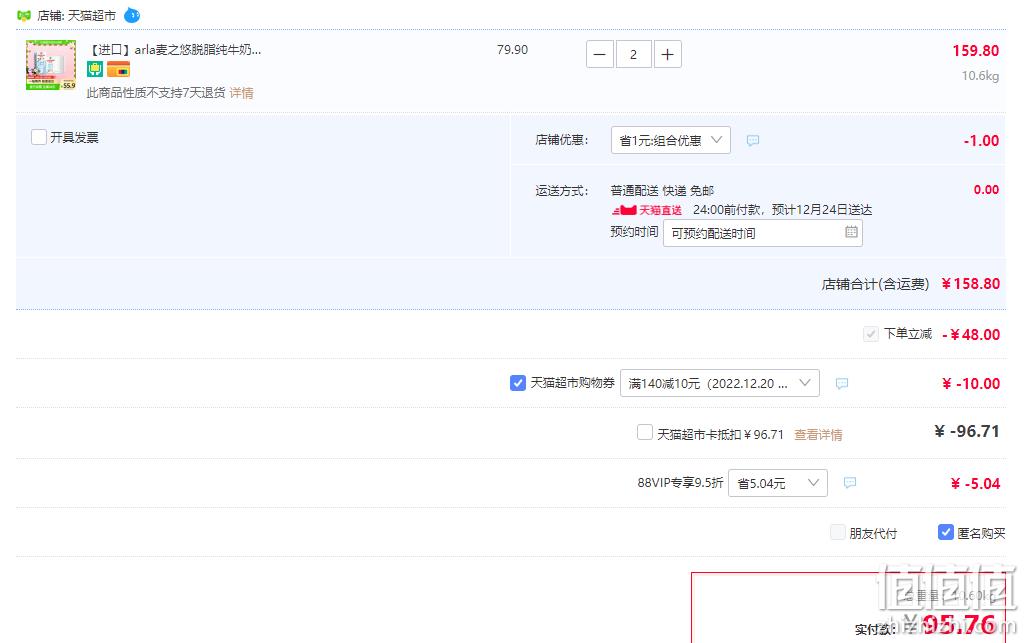Click the -¥48.00 order reduction amount
The image size is (1026, 643).
pos(971,334)
